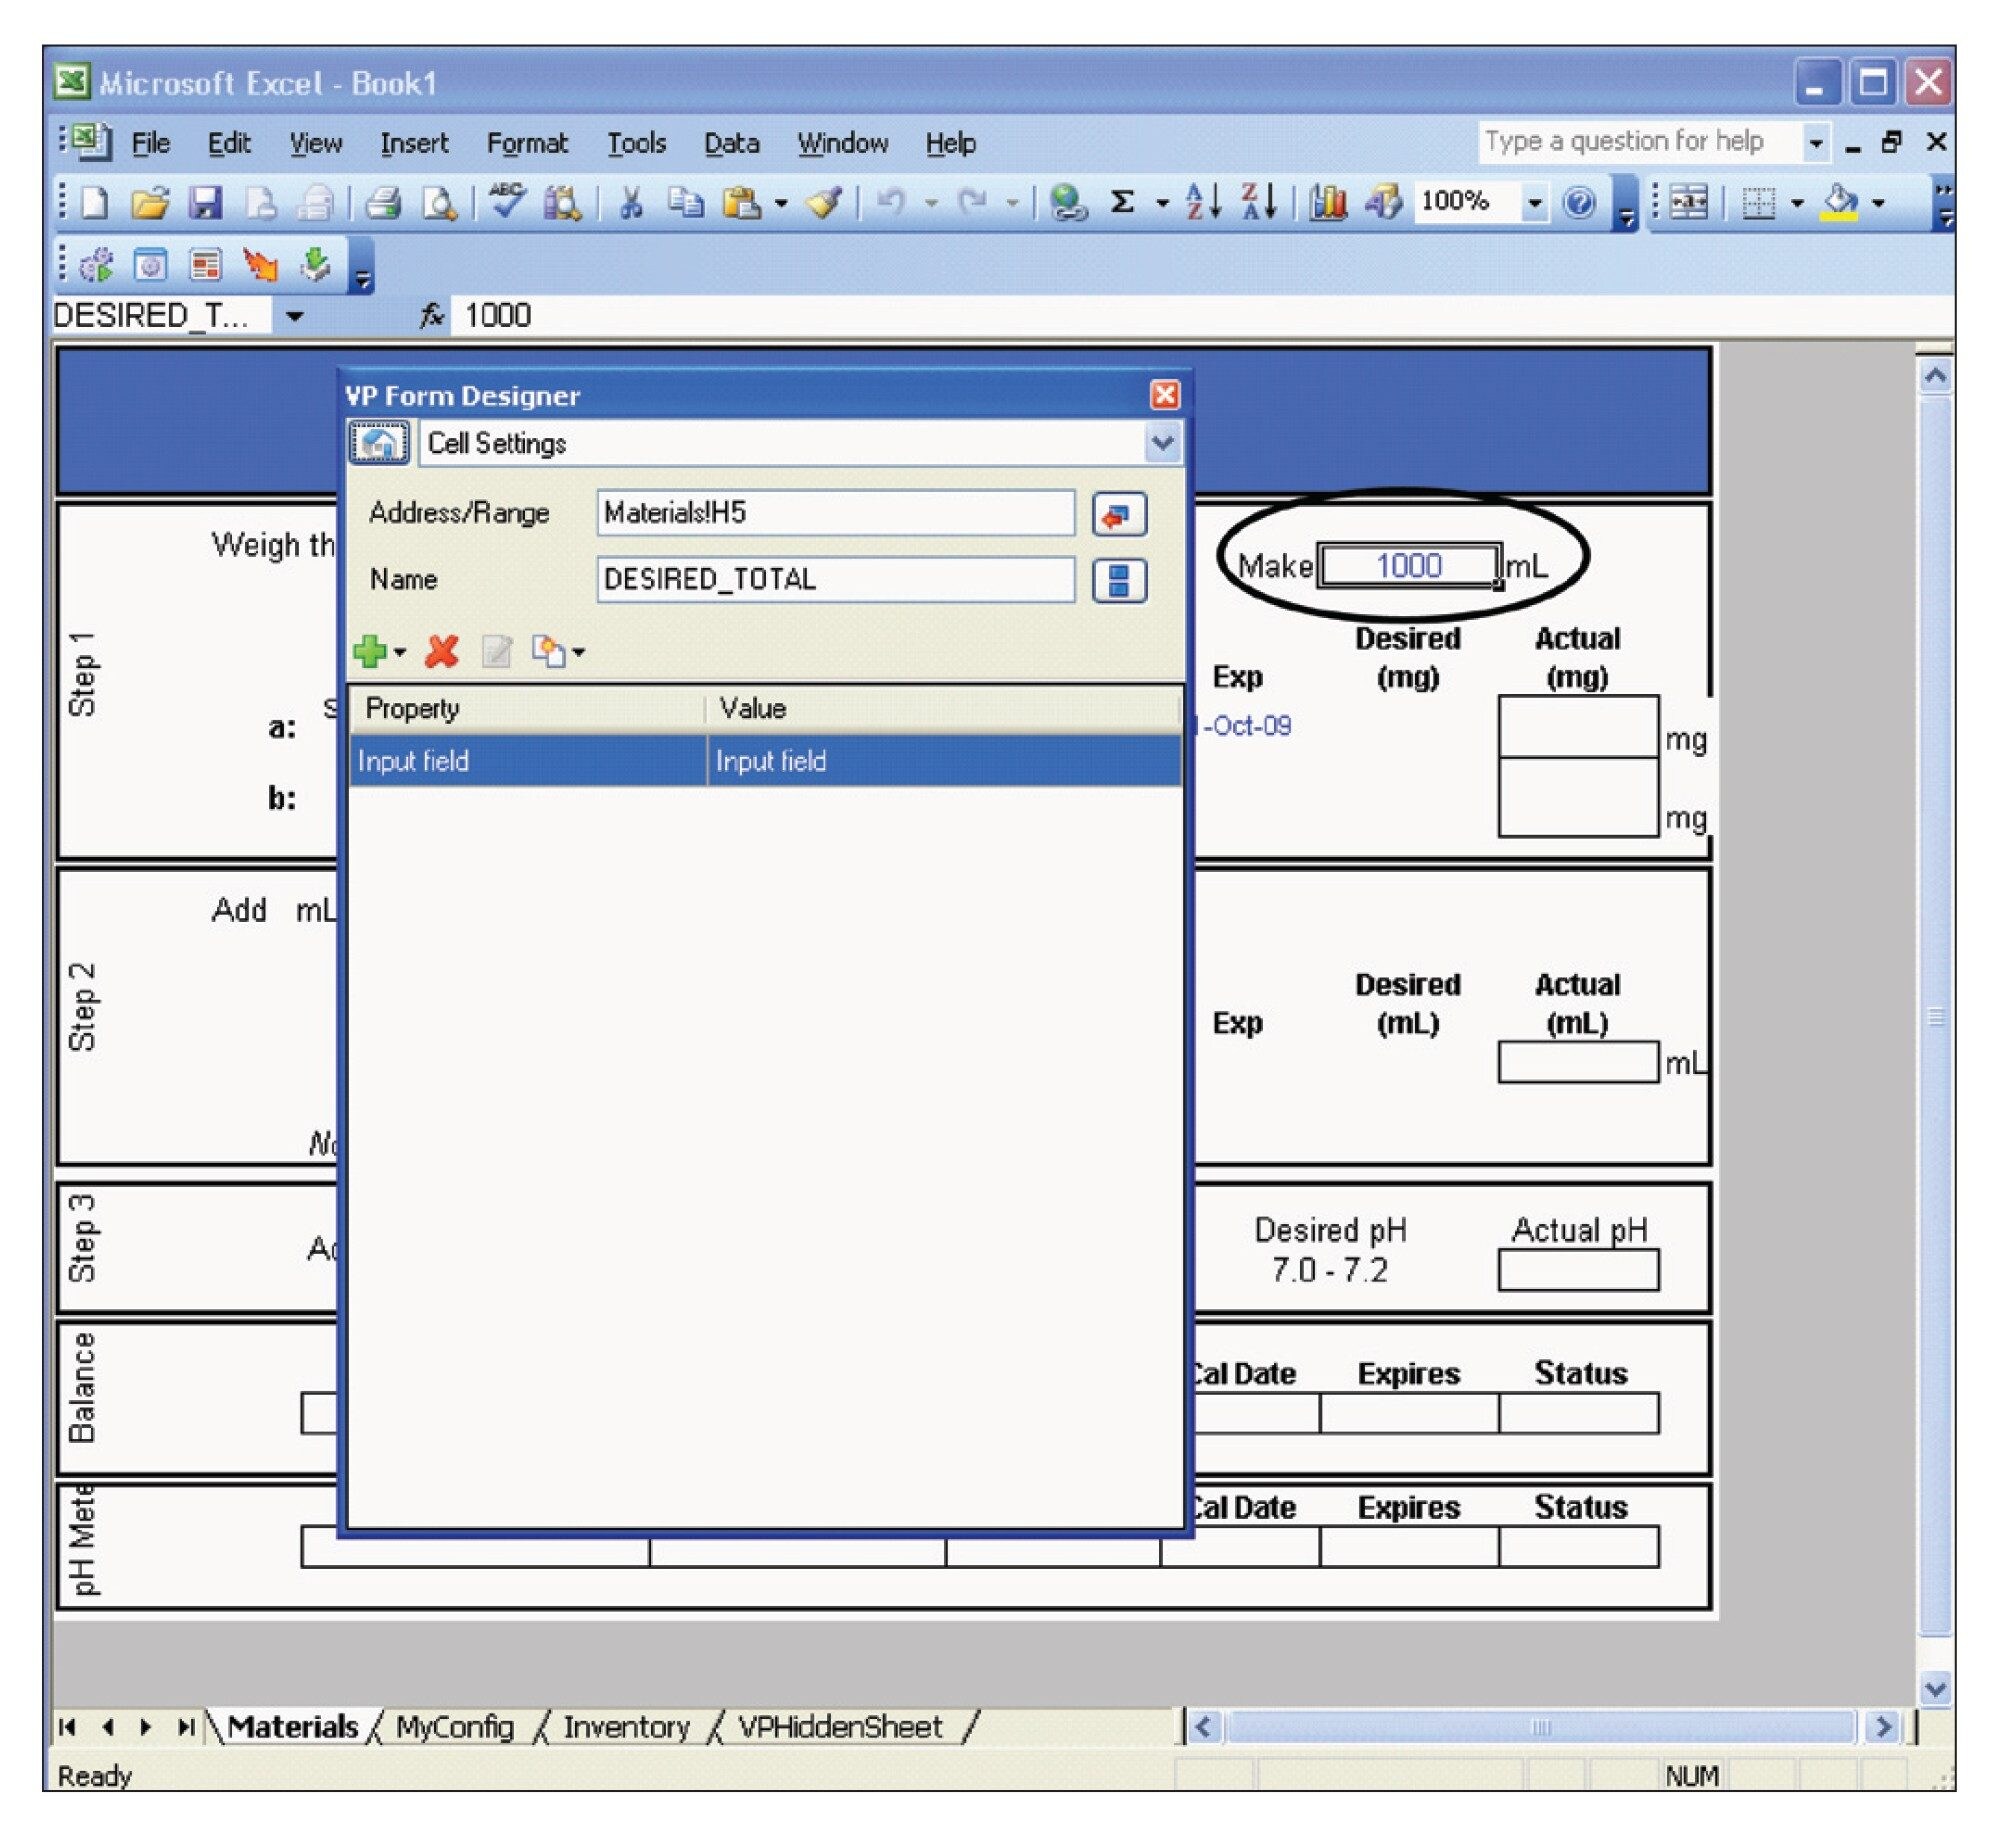Switch to the Inventory sheet tab
Viewport: 2000px width, 1831px height.
pos(627,1727)
